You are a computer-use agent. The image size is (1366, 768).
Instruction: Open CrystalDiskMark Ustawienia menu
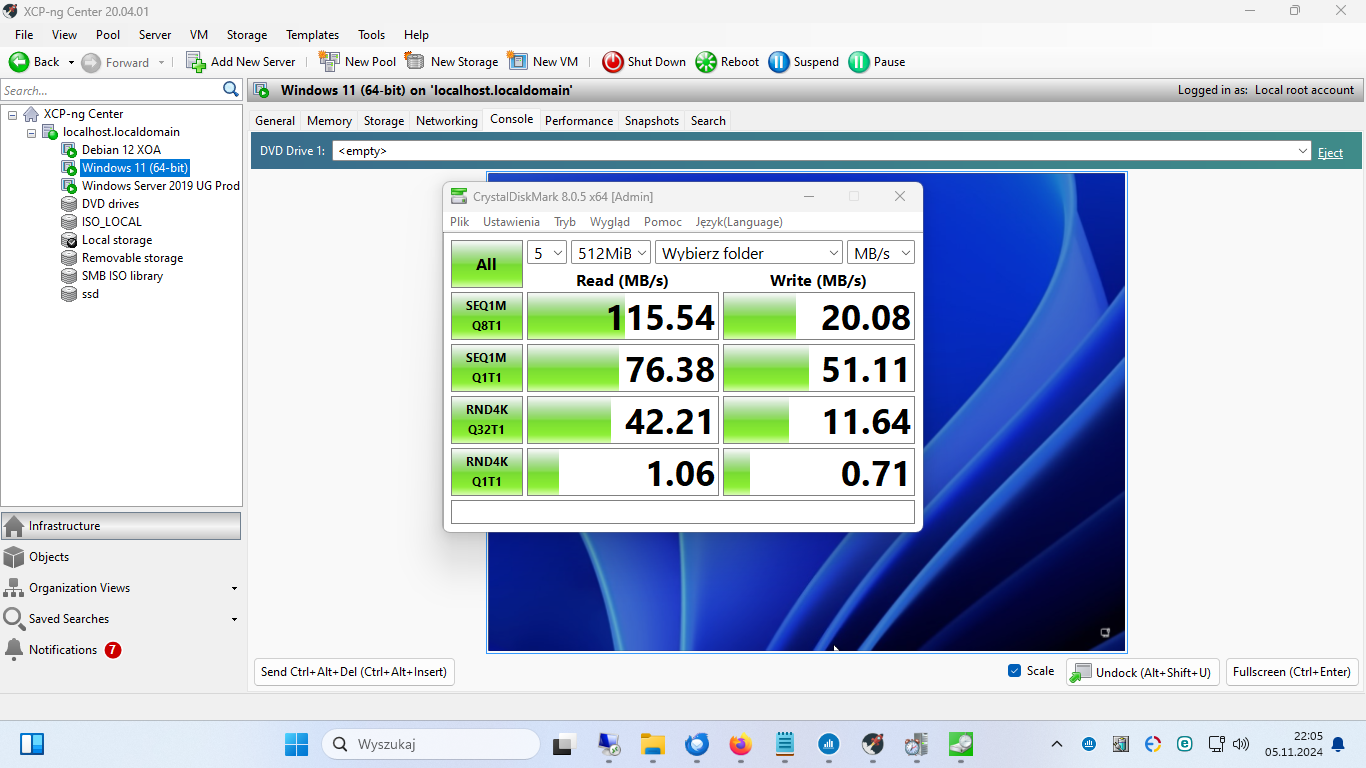coord(511,222)
